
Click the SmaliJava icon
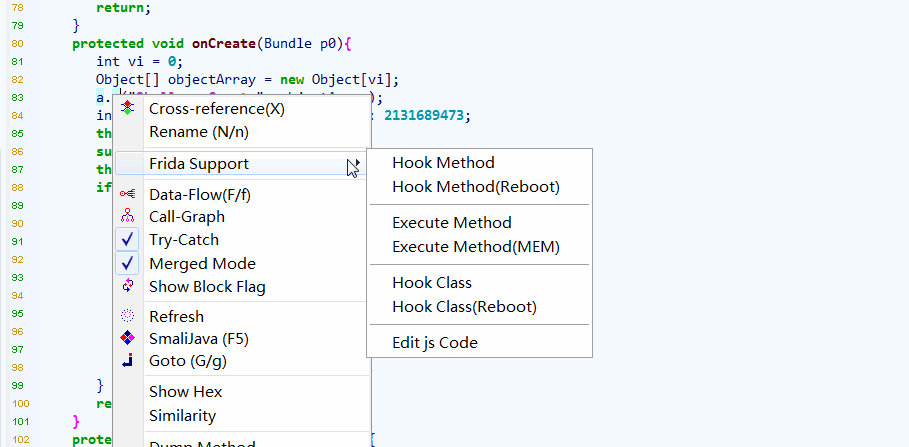click(x=127, y=338)
